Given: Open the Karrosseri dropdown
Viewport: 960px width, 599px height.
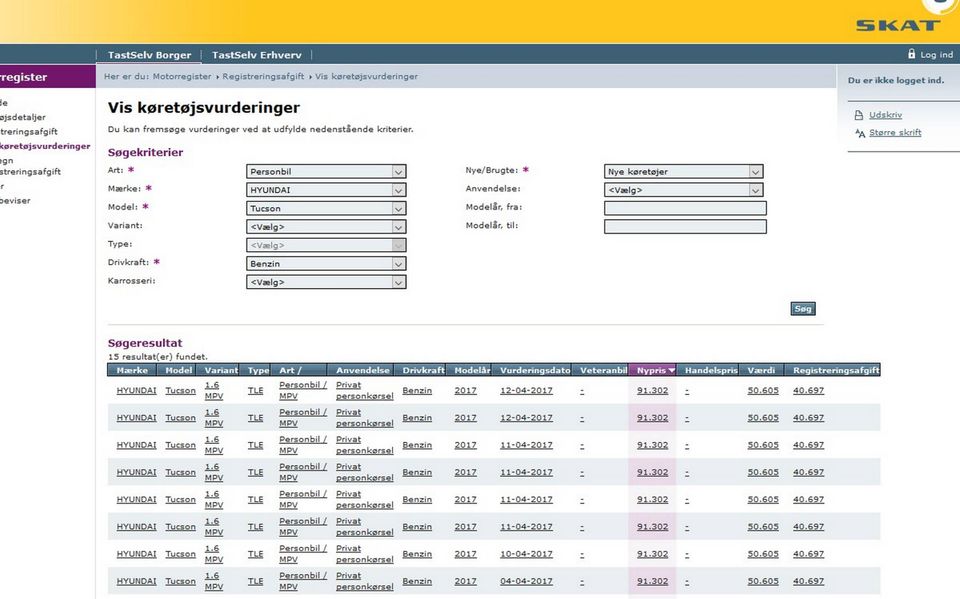Looking at the screenshot, I should tap(326, 282).
